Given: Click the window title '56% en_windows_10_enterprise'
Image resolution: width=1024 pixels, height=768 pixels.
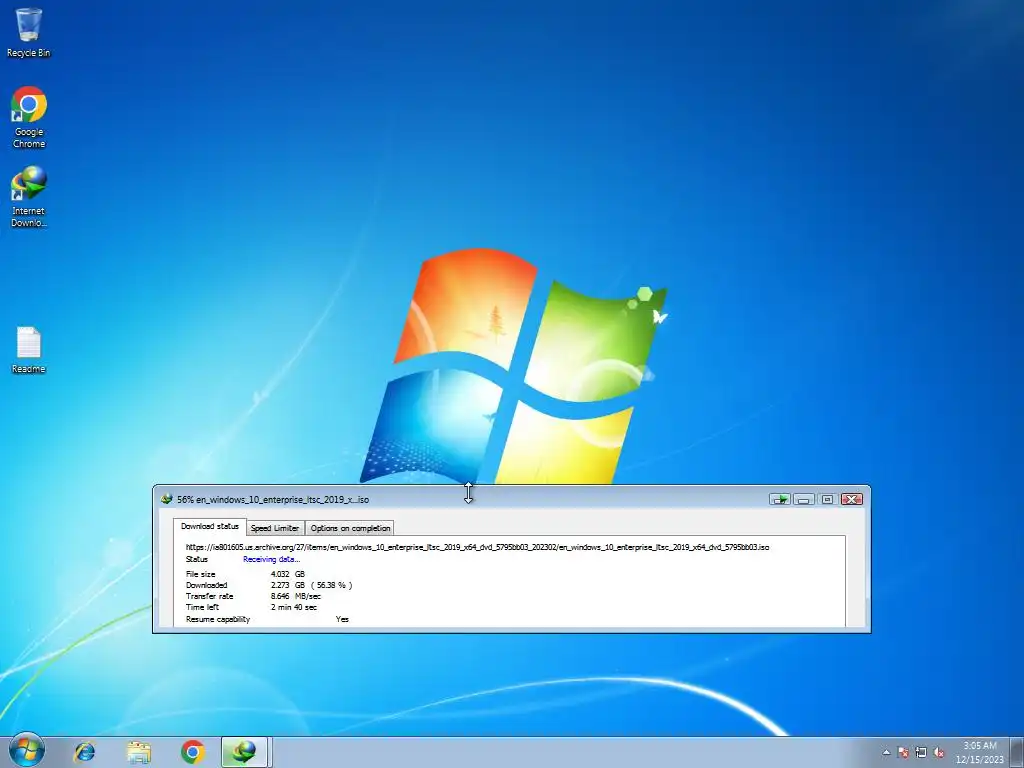Looking at the screenshot, I should tap(273, 500).
